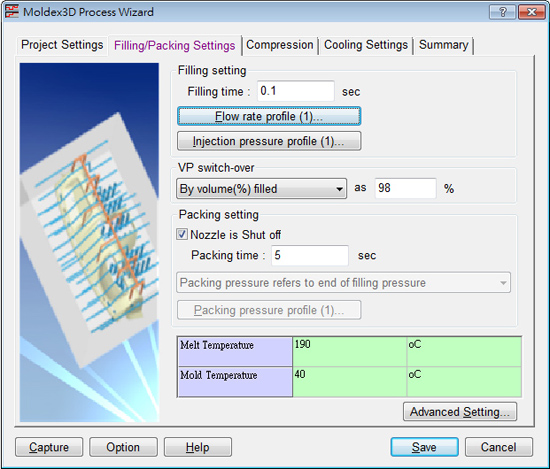The image size is (550, 469).
Task: Click the Mold Temperature value 40
Action: (349, 382)
